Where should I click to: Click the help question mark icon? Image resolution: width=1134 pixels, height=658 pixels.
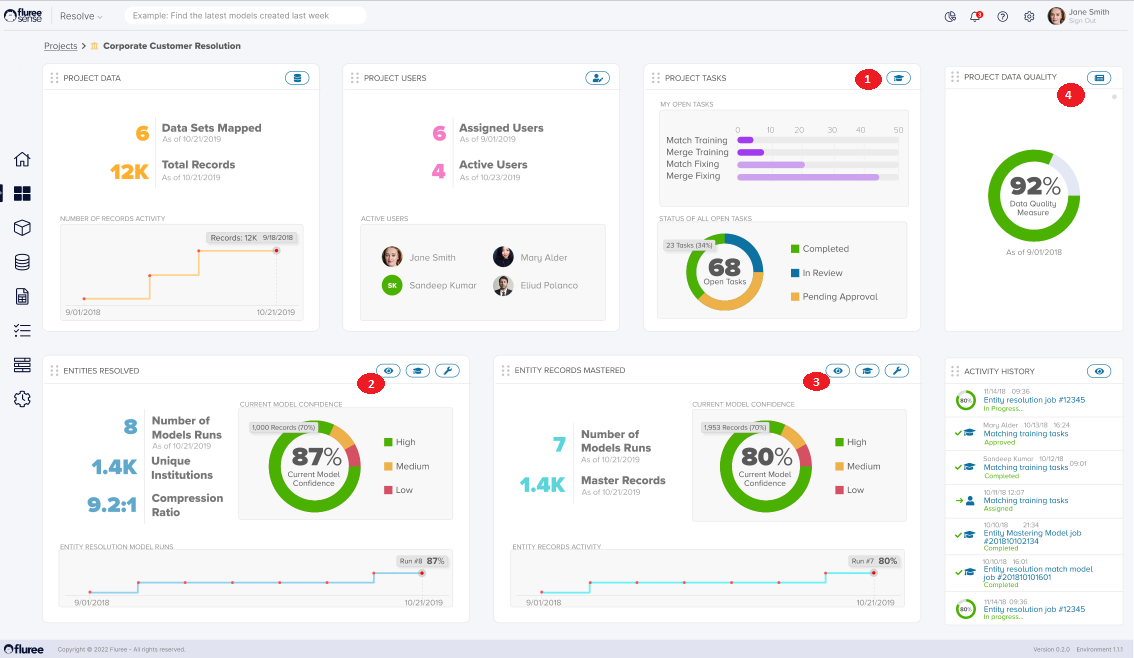pyautogui.click(x=1002, y=16)
